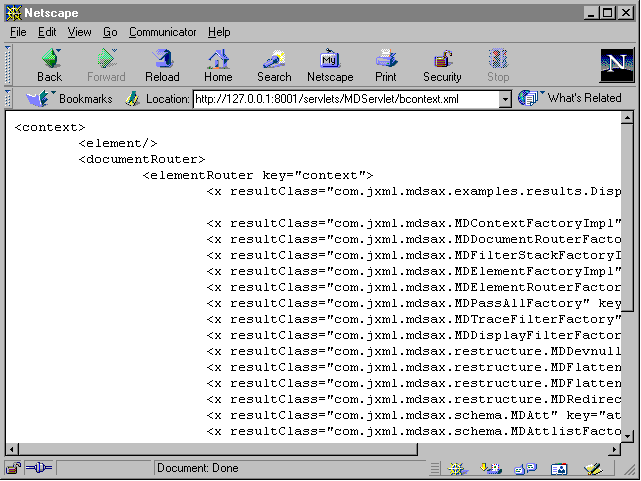Collapse the component bar grip handle
The image size is (641, 481).
tap(435, 468)
